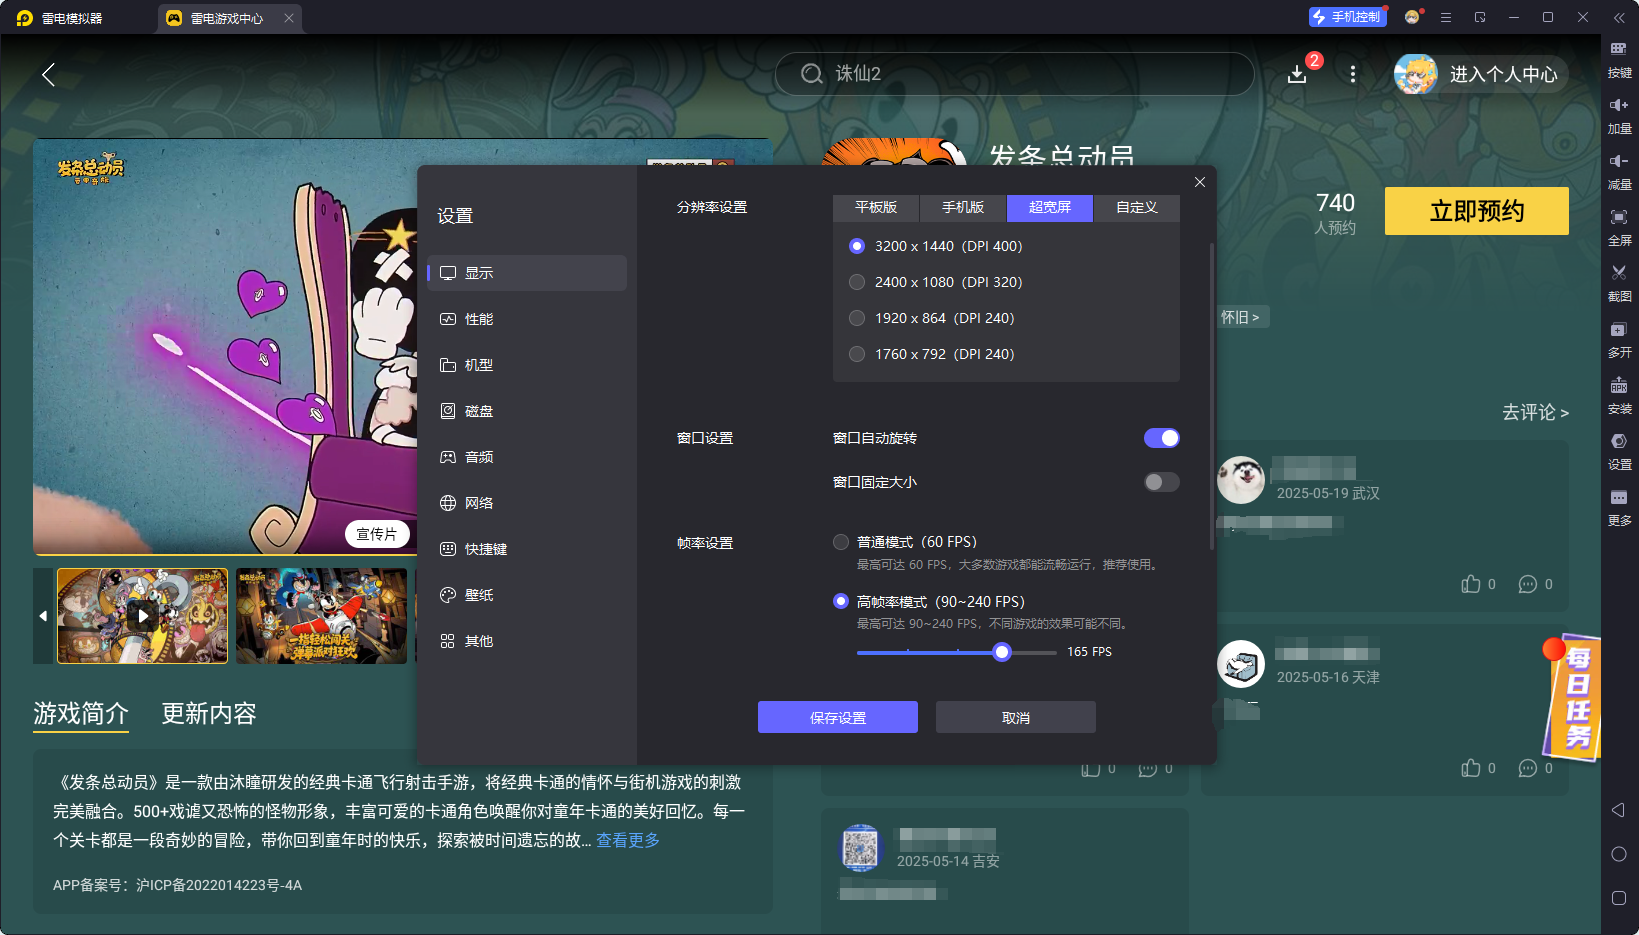1639x935 pixels.
Task: Open the 按键 keyboard mapping tool
Action: coord(1621,60)
